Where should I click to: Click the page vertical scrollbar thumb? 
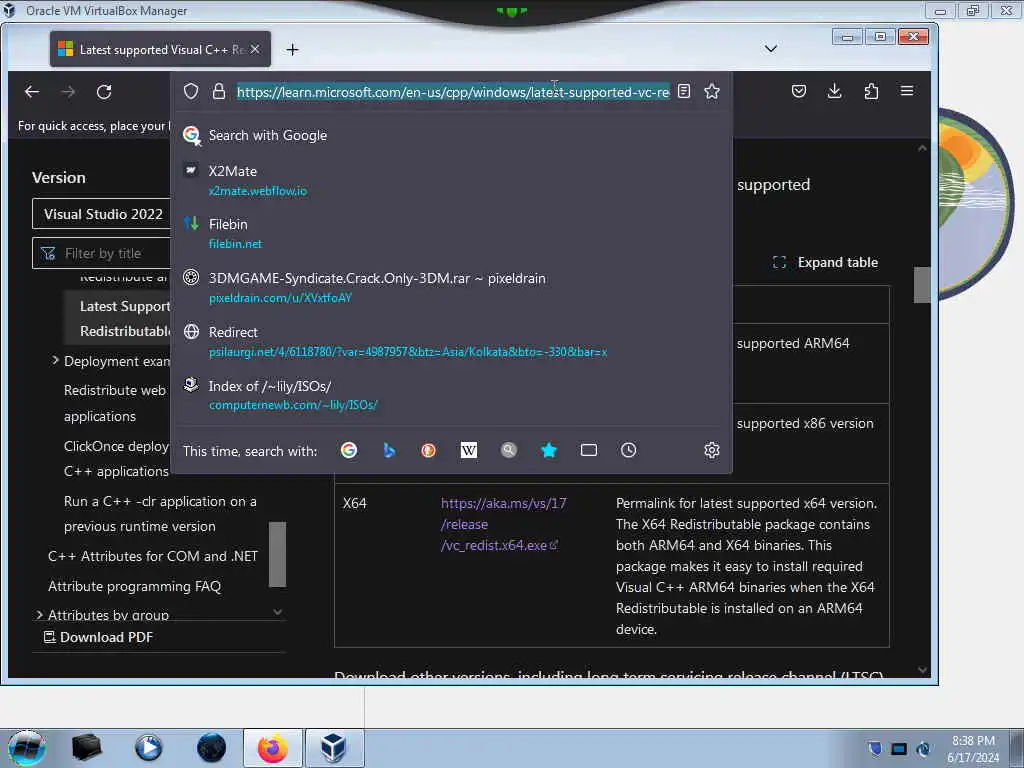(921, 285)
